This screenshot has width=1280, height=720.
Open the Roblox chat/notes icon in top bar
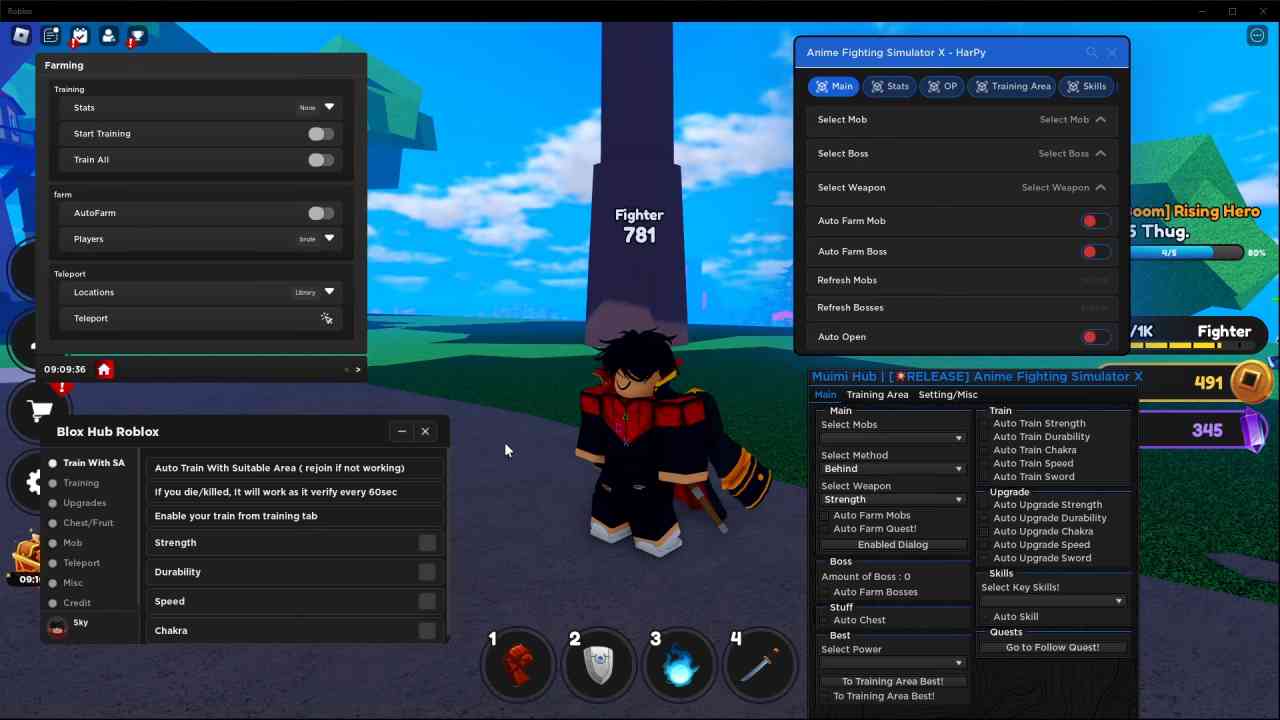coord(51,36)
